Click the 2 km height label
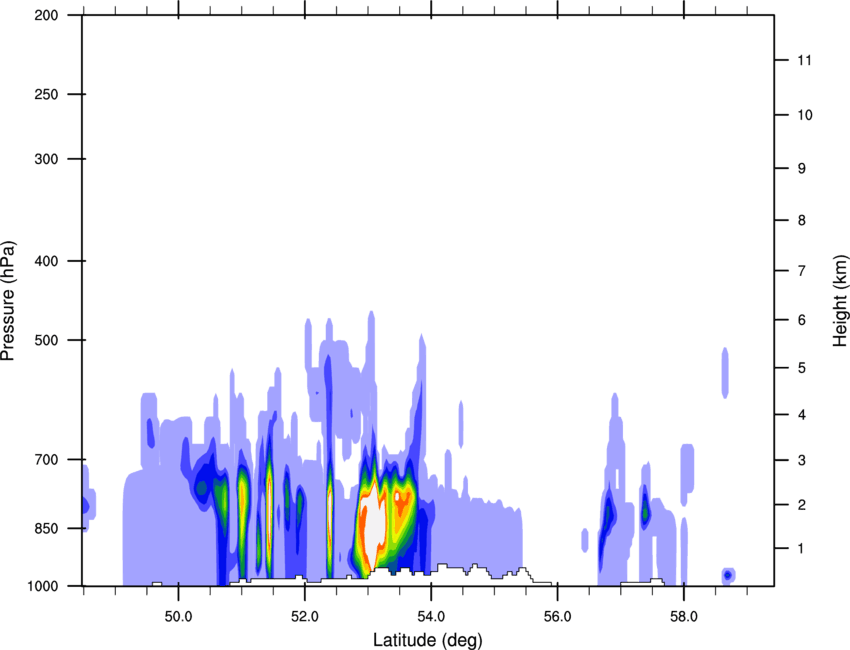This screenshot has height=650, width=850. point(802,505)
